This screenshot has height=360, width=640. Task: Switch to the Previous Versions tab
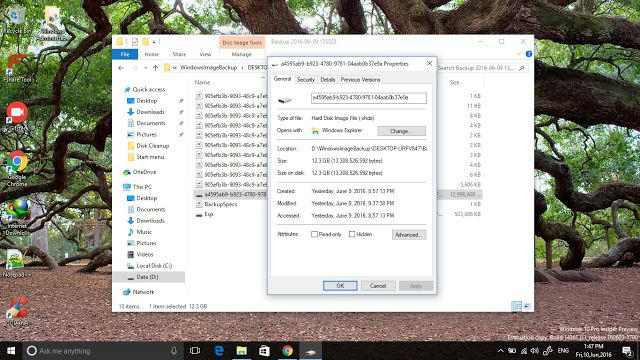360,80
